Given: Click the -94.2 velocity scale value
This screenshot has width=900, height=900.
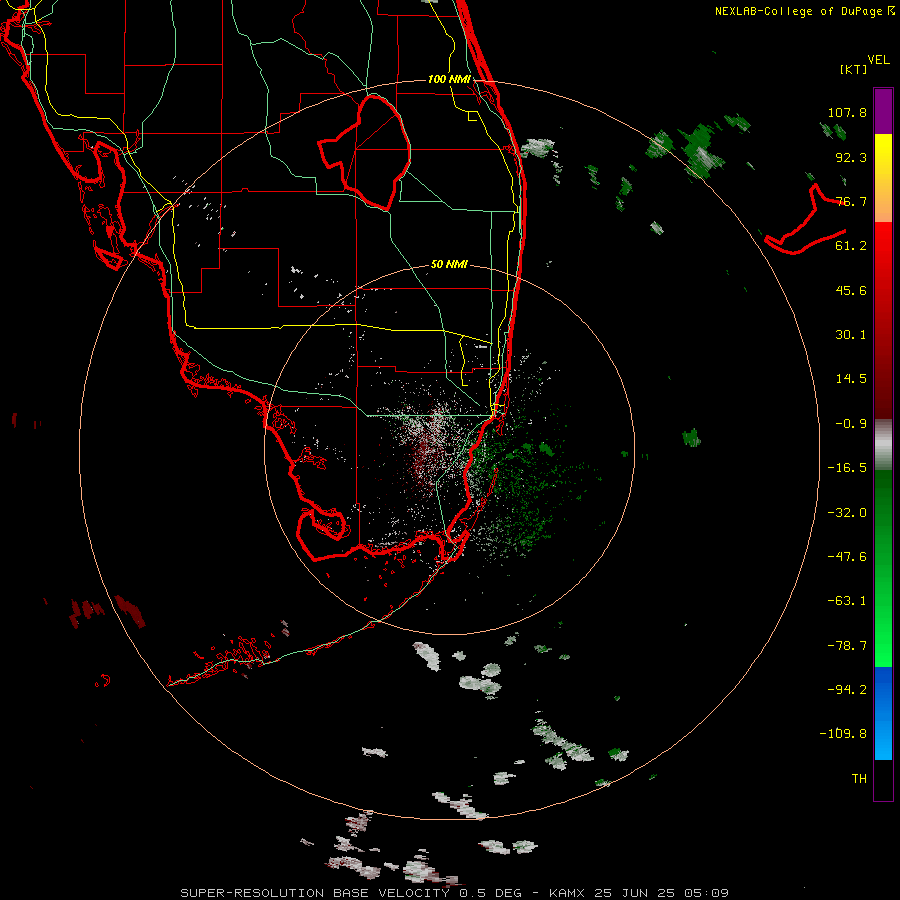Looking at the screenshot, I should (x=847, y=689).
